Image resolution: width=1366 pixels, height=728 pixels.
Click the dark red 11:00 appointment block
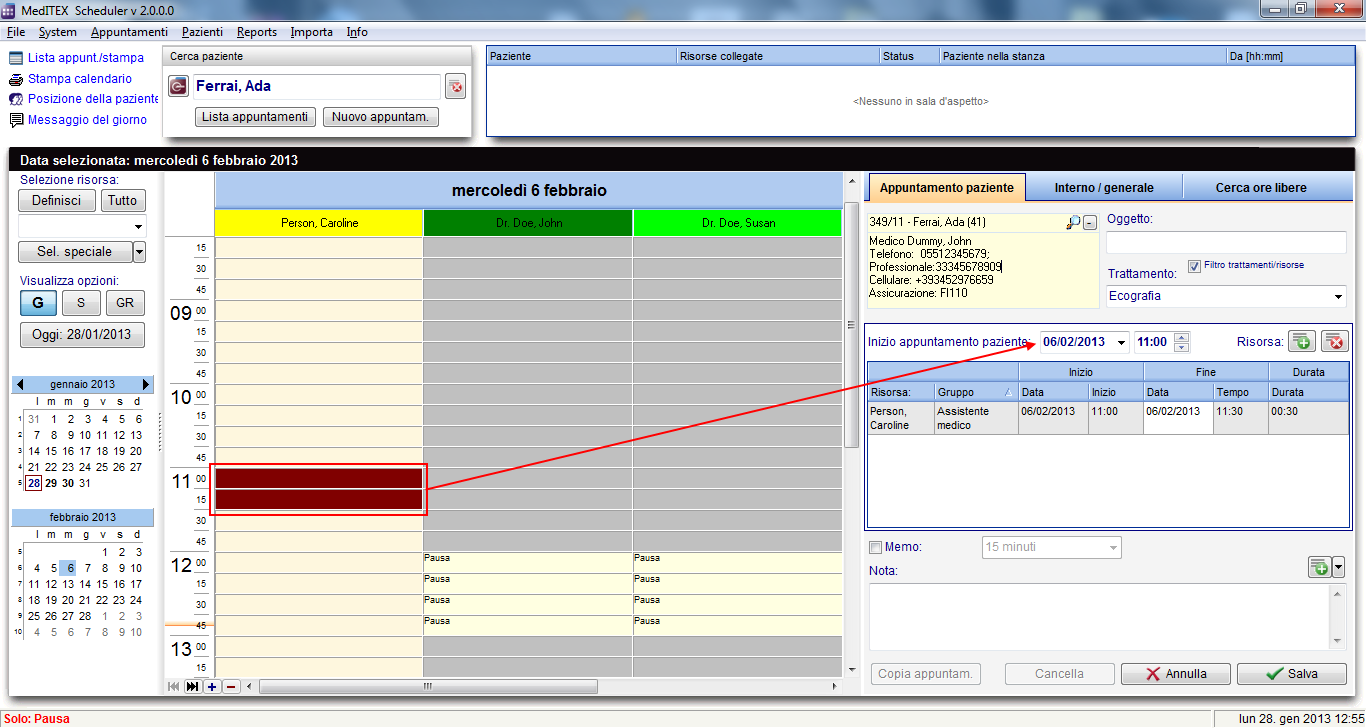coord(319,489)
